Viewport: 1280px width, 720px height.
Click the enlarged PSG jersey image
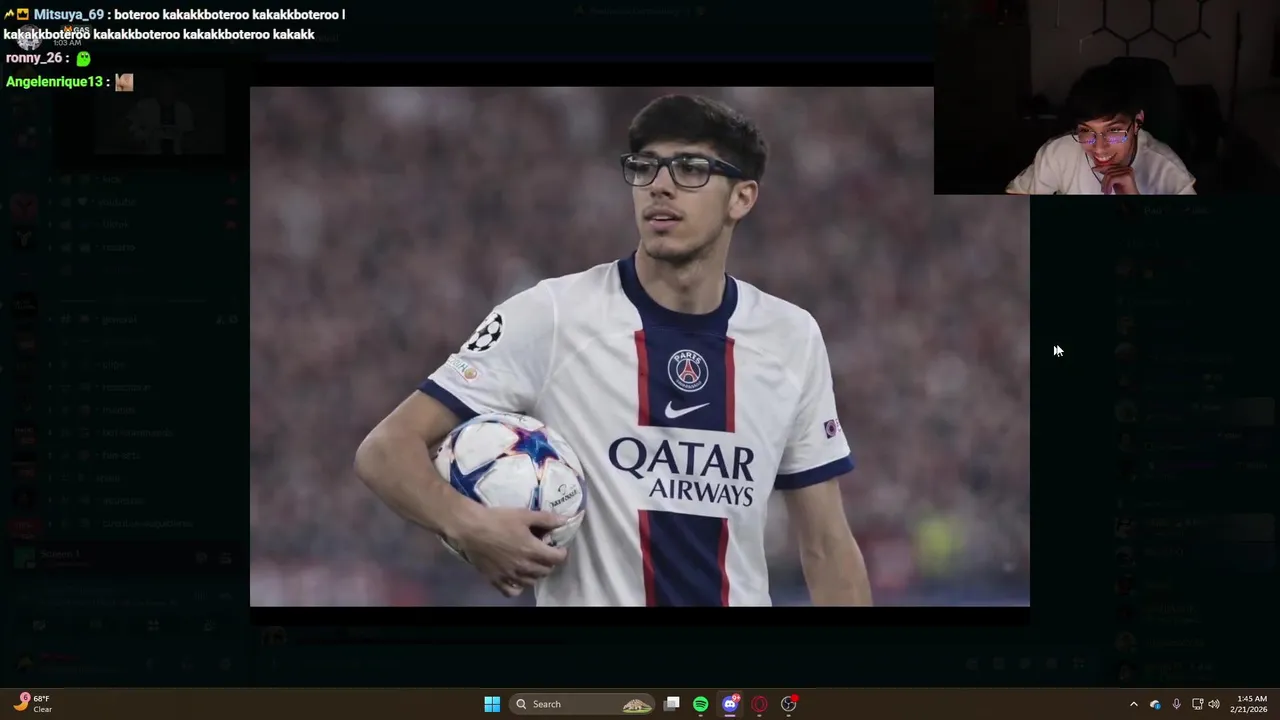(640, 346)
